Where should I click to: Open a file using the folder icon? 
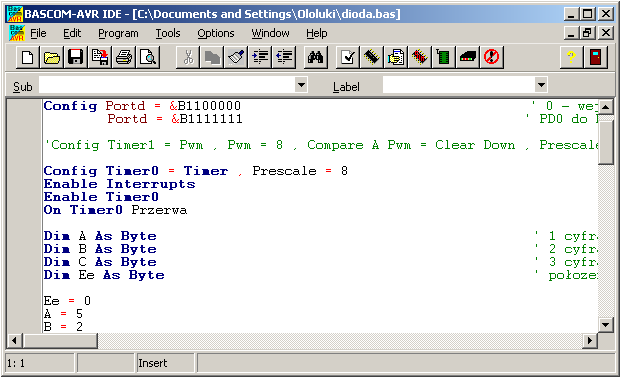point(52,58)
